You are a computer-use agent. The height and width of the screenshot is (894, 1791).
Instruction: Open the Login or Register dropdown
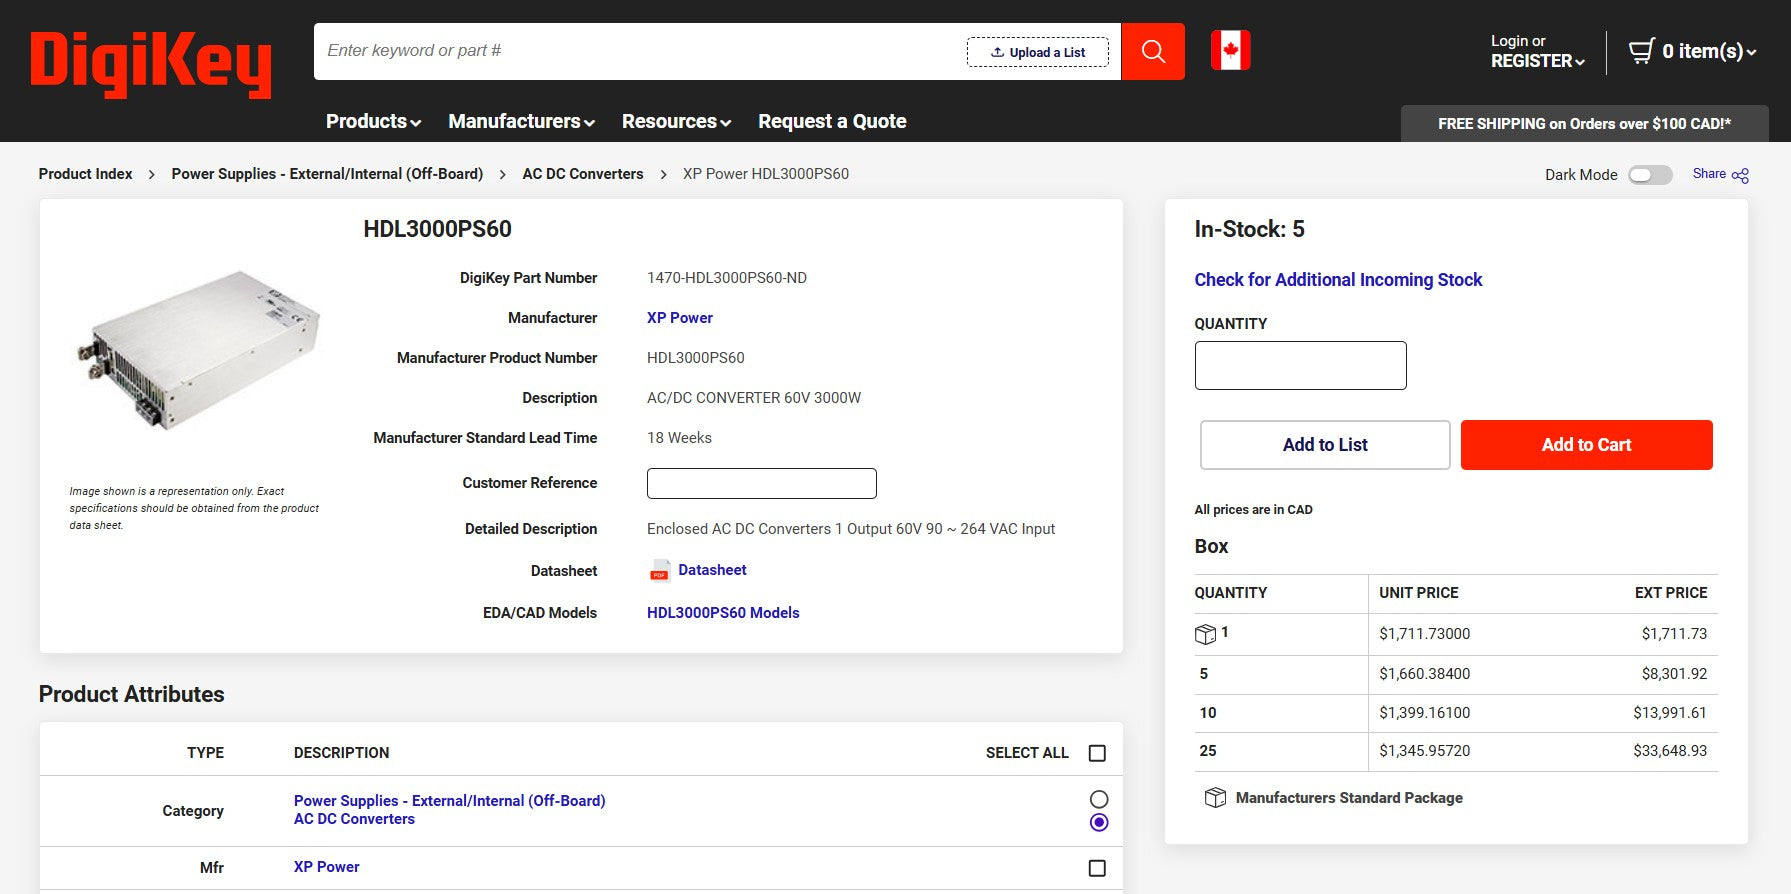(1537, 51)
